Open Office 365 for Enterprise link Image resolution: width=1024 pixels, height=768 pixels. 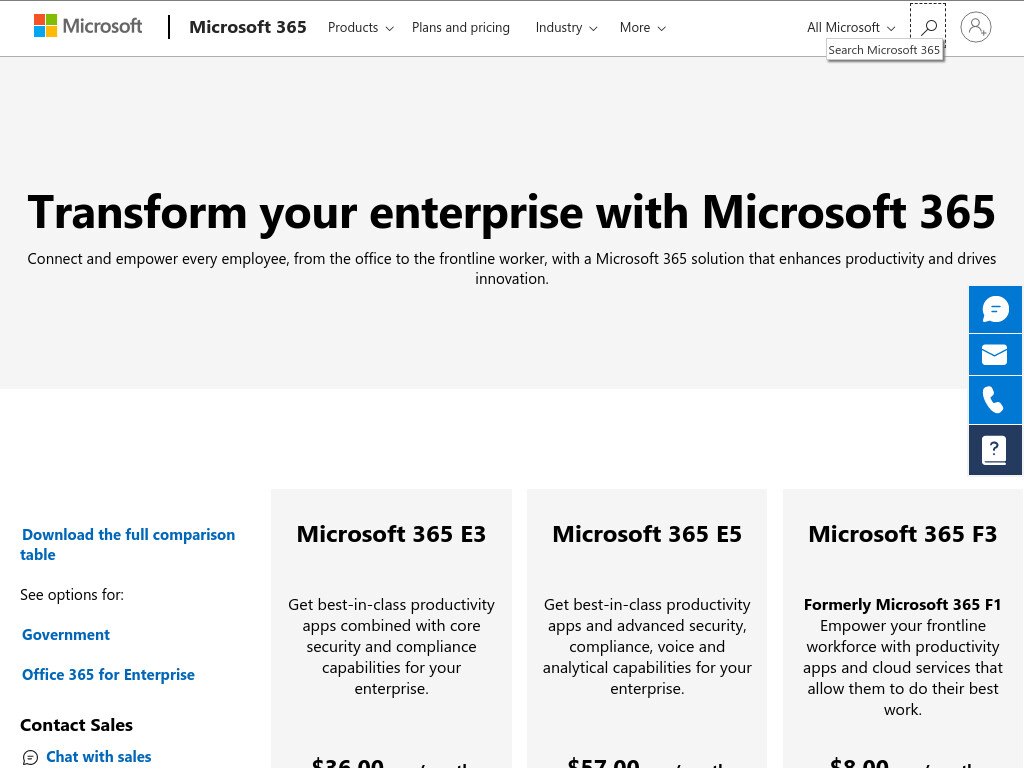click(x=108, y=675)
